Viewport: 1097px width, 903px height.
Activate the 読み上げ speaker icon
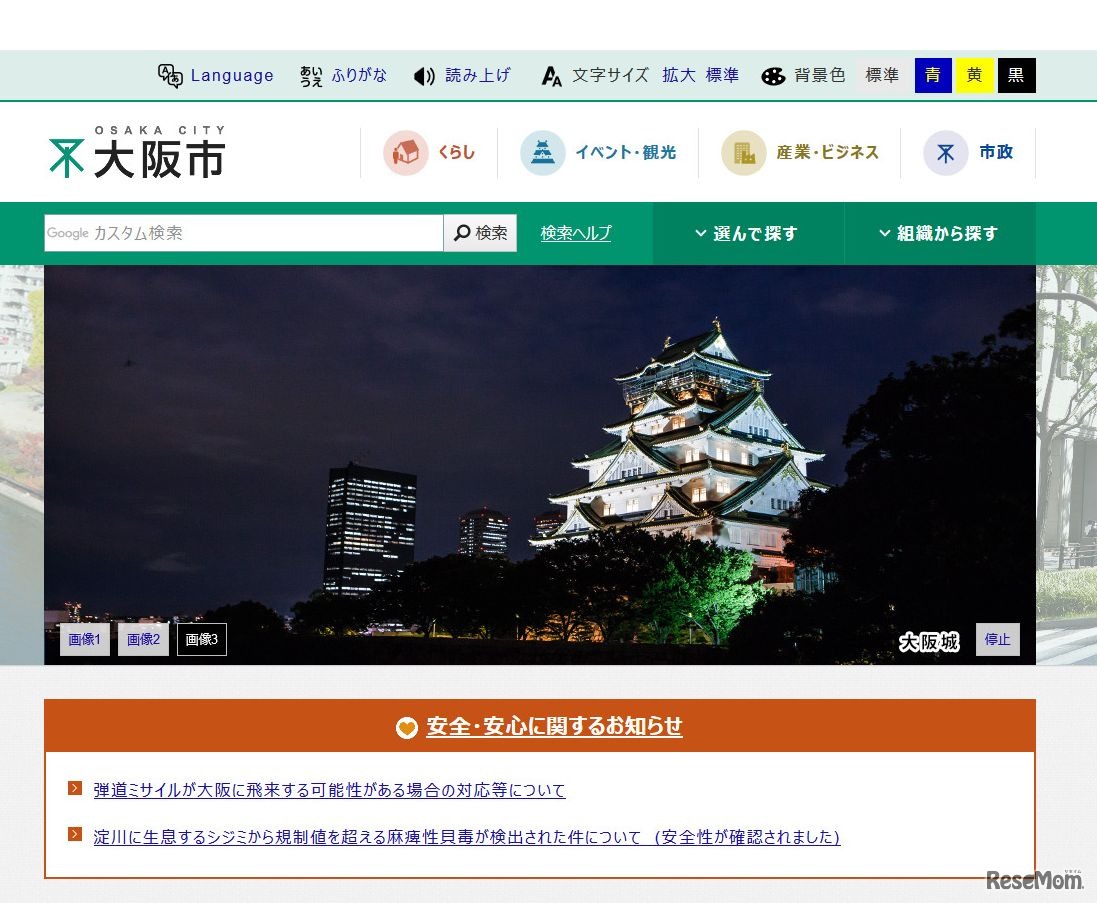coord(424,75)
